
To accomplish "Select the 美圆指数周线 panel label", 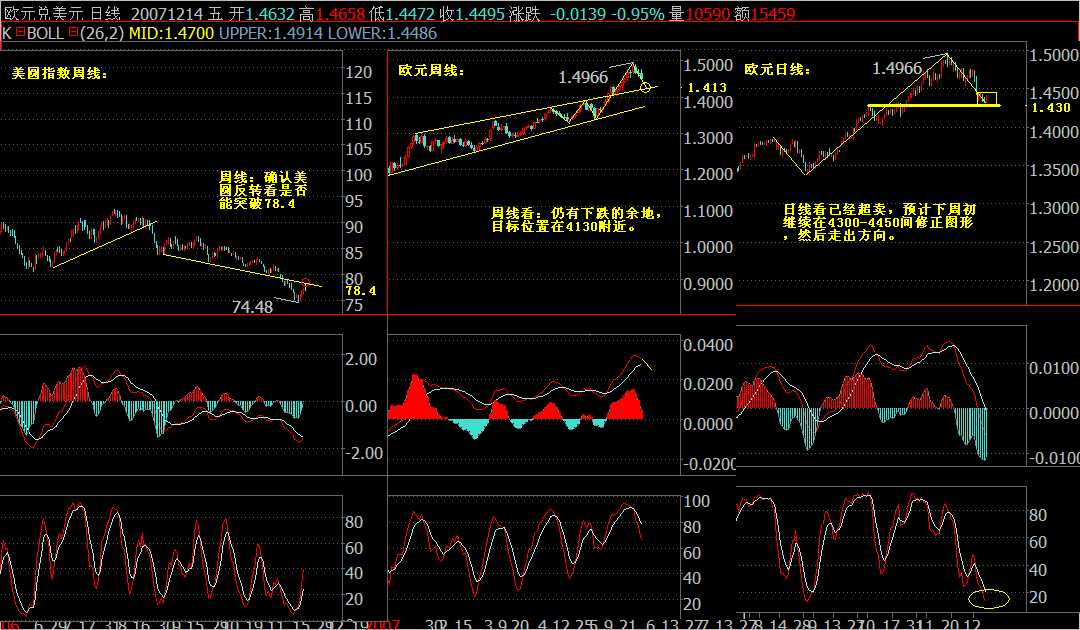I will pyautogui.click(x=60, y=73).
